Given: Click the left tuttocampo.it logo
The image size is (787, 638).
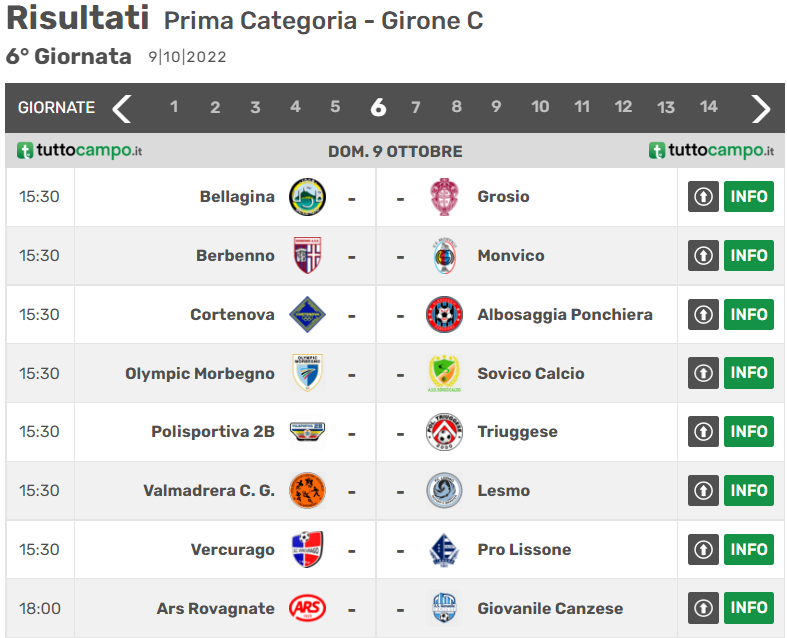Looking at the screenshot, I should pyautogui.click(x=80, y=151).
